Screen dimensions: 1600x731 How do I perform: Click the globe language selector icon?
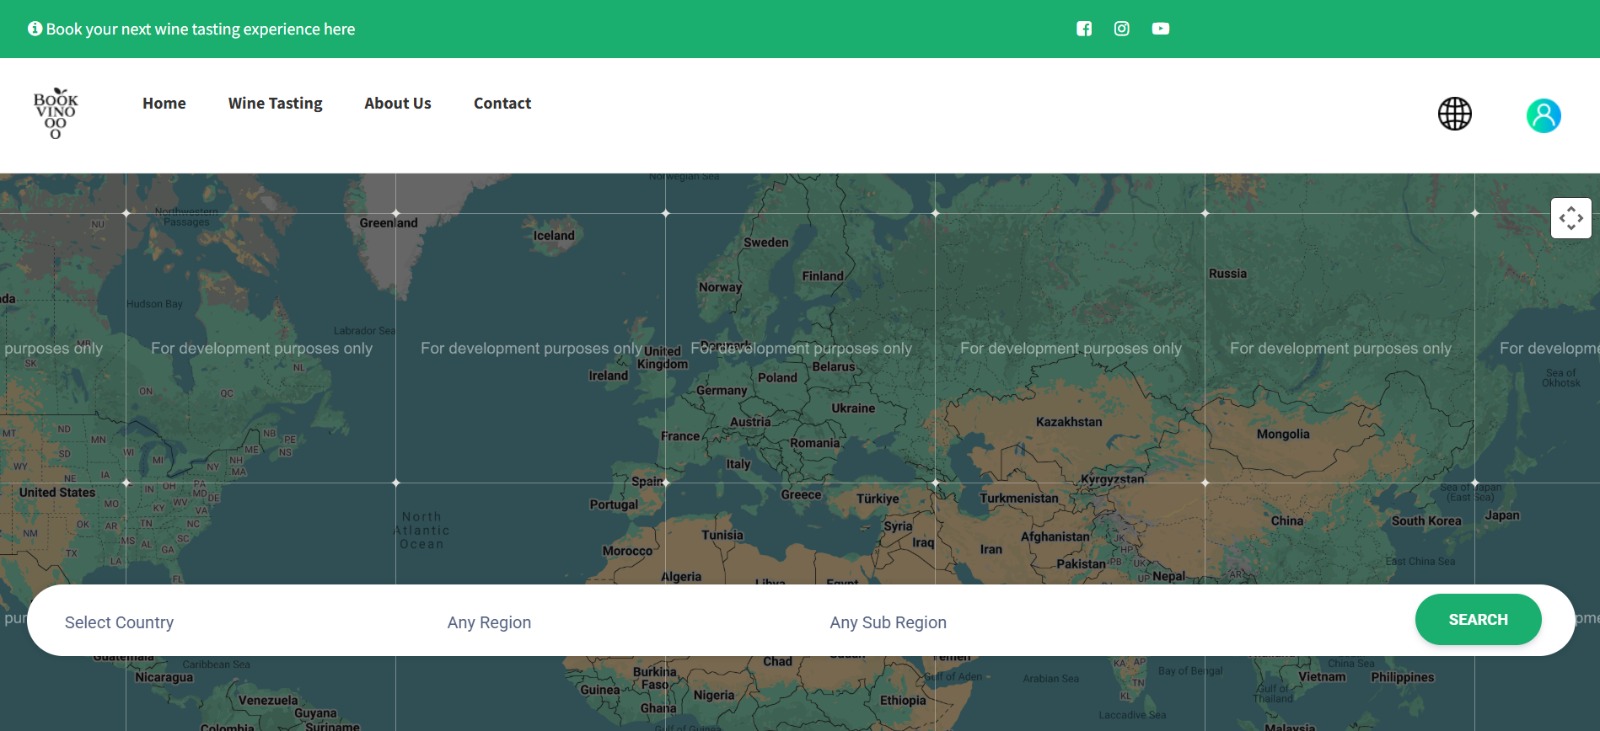(1454, 114)
